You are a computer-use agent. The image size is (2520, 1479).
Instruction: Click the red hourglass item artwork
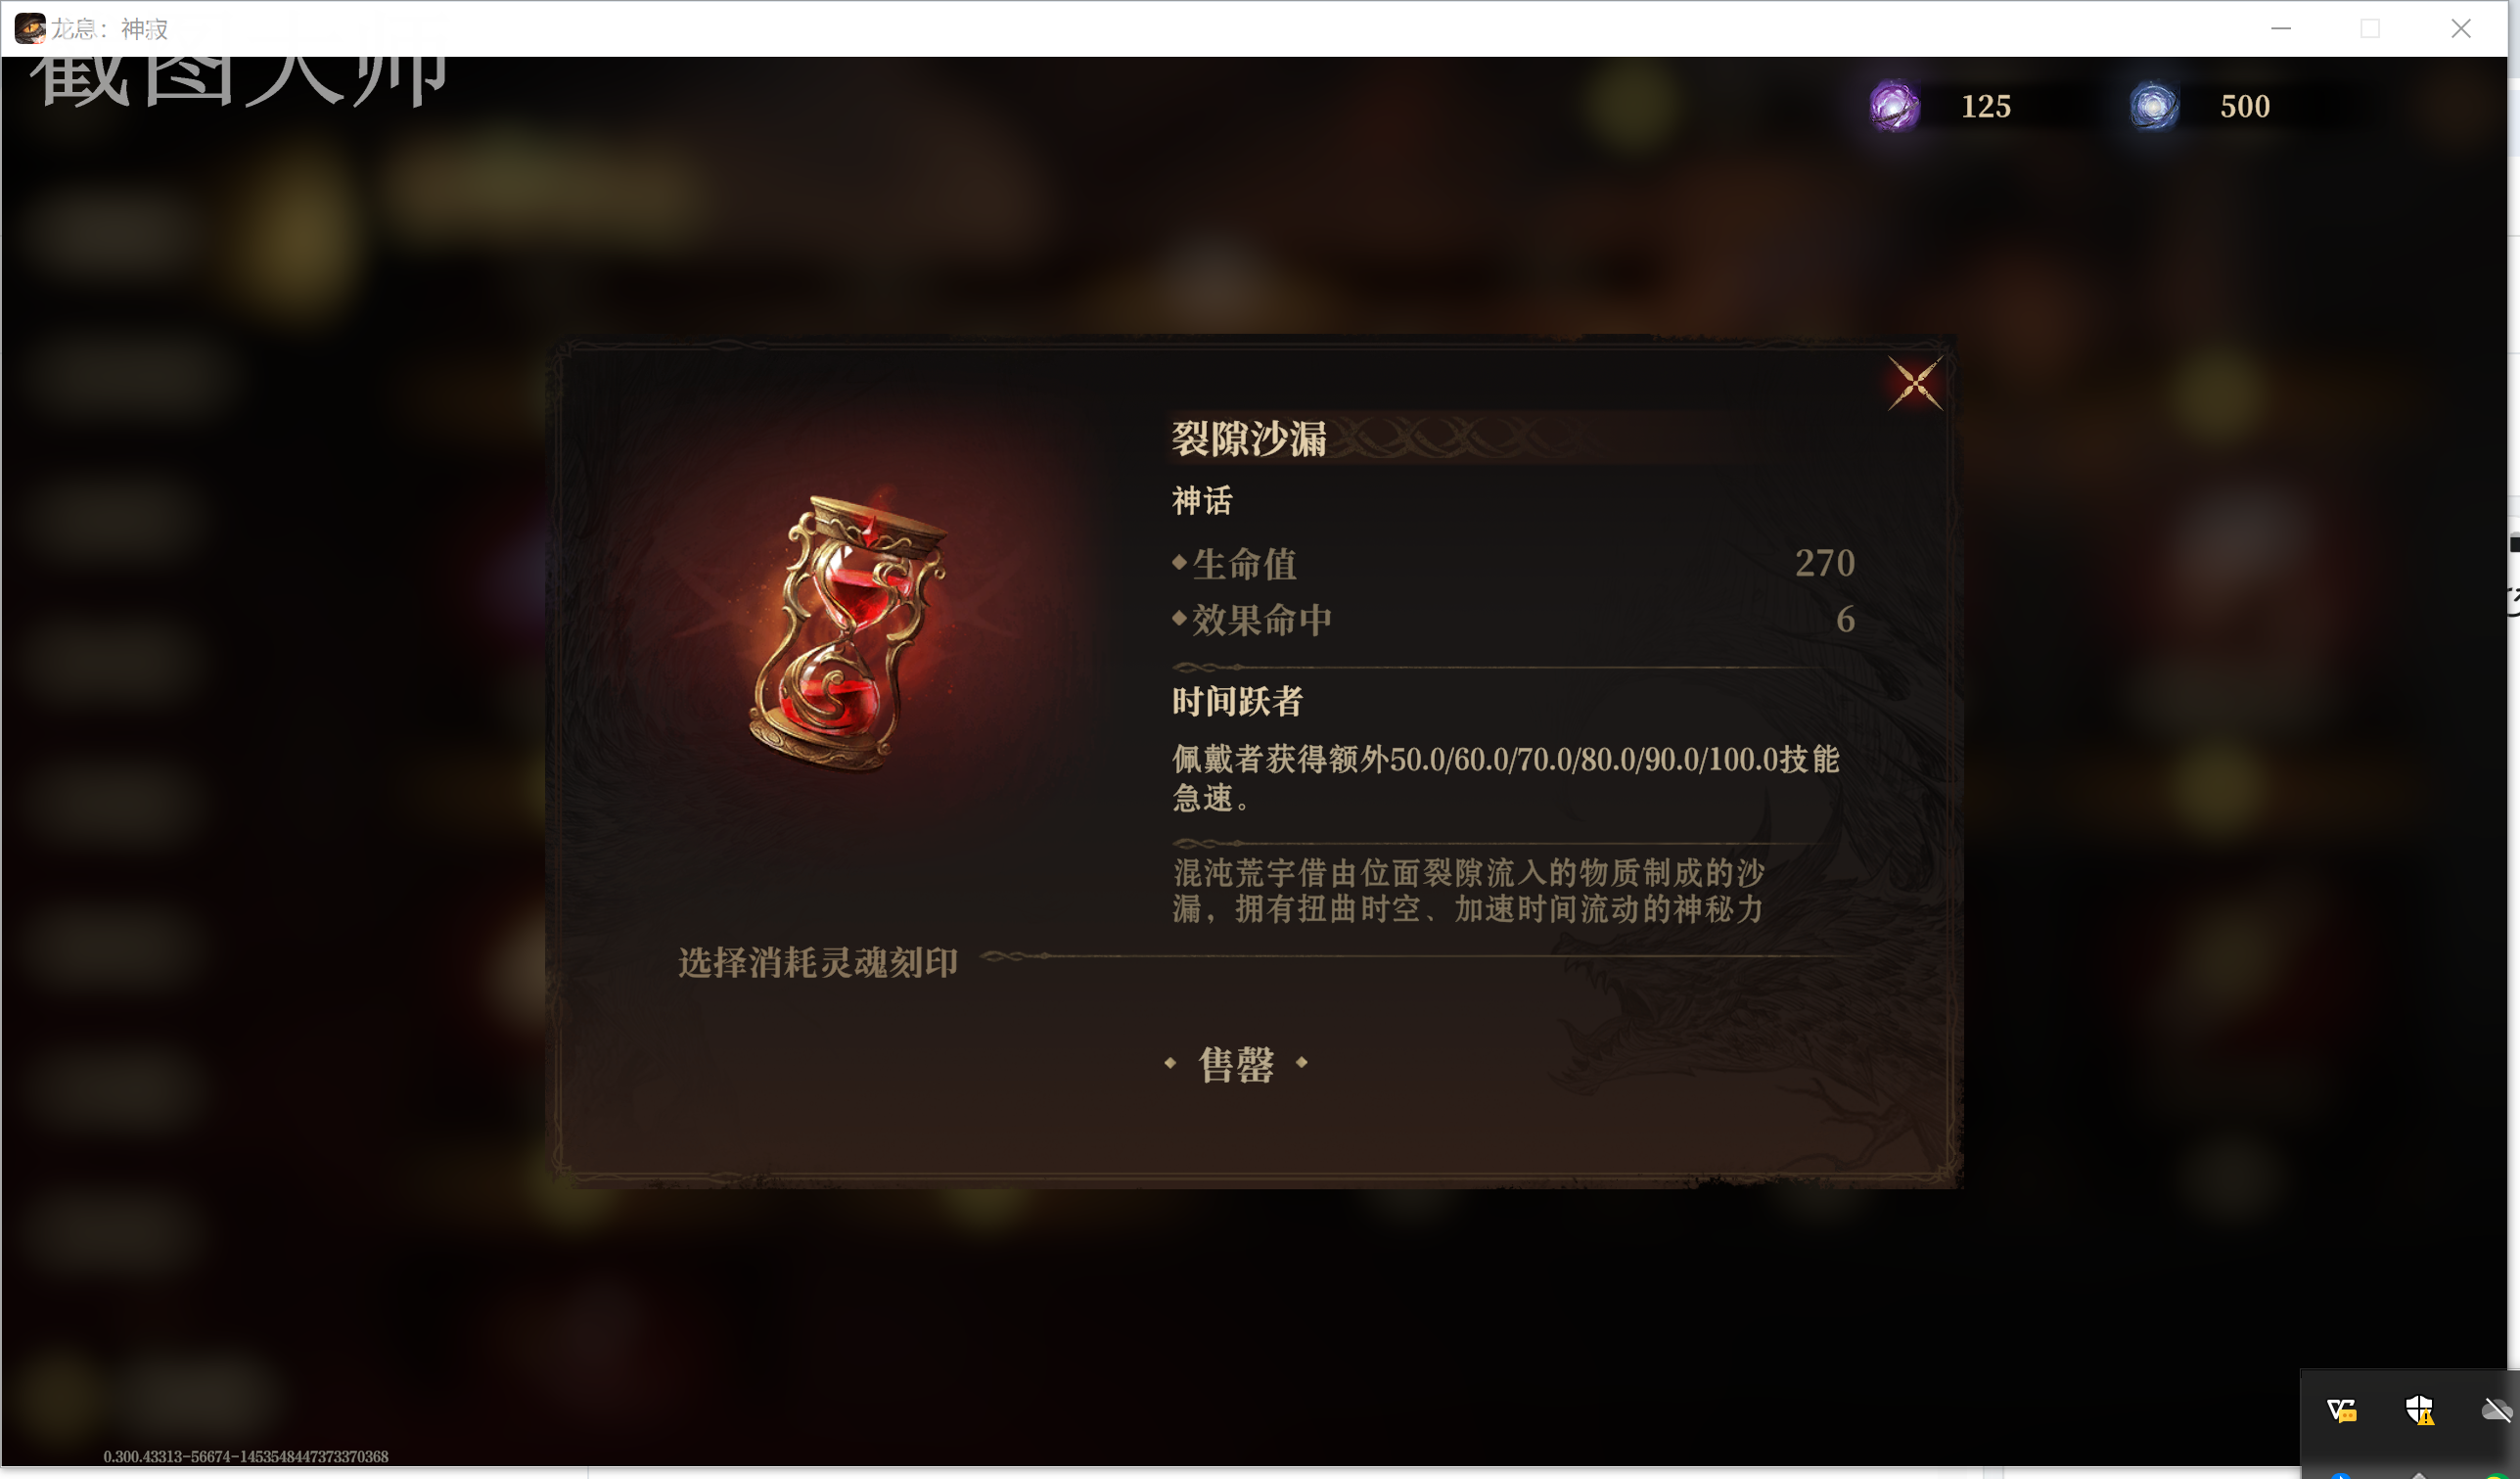coord(848,633)
